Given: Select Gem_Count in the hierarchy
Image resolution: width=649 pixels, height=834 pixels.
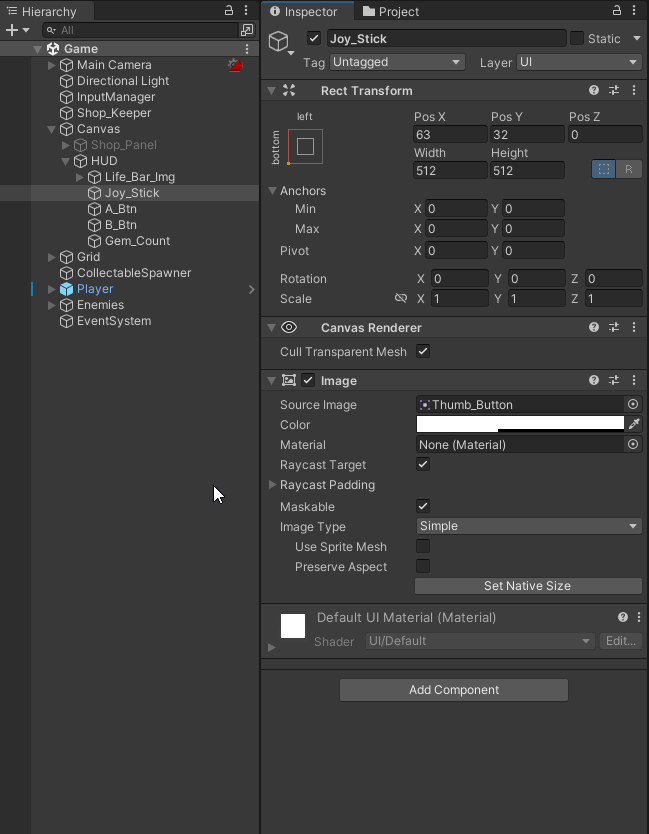Looking at the screenshot, I should [x=137, y=241].
